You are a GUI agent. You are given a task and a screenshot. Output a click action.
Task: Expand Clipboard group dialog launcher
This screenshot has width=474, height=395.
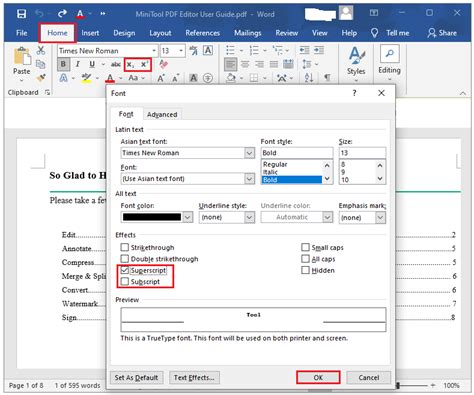point(47,92)
